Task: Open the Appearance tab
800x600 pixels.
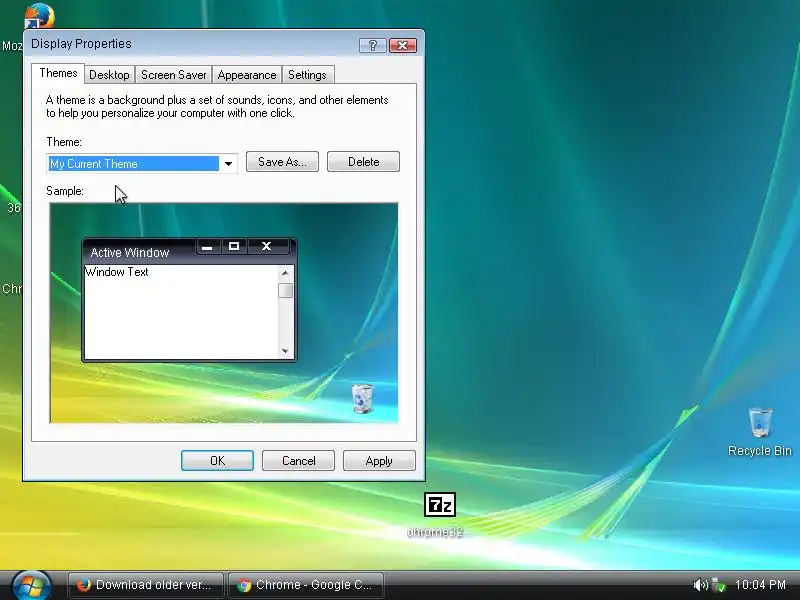Action: (x=247, y=75)
